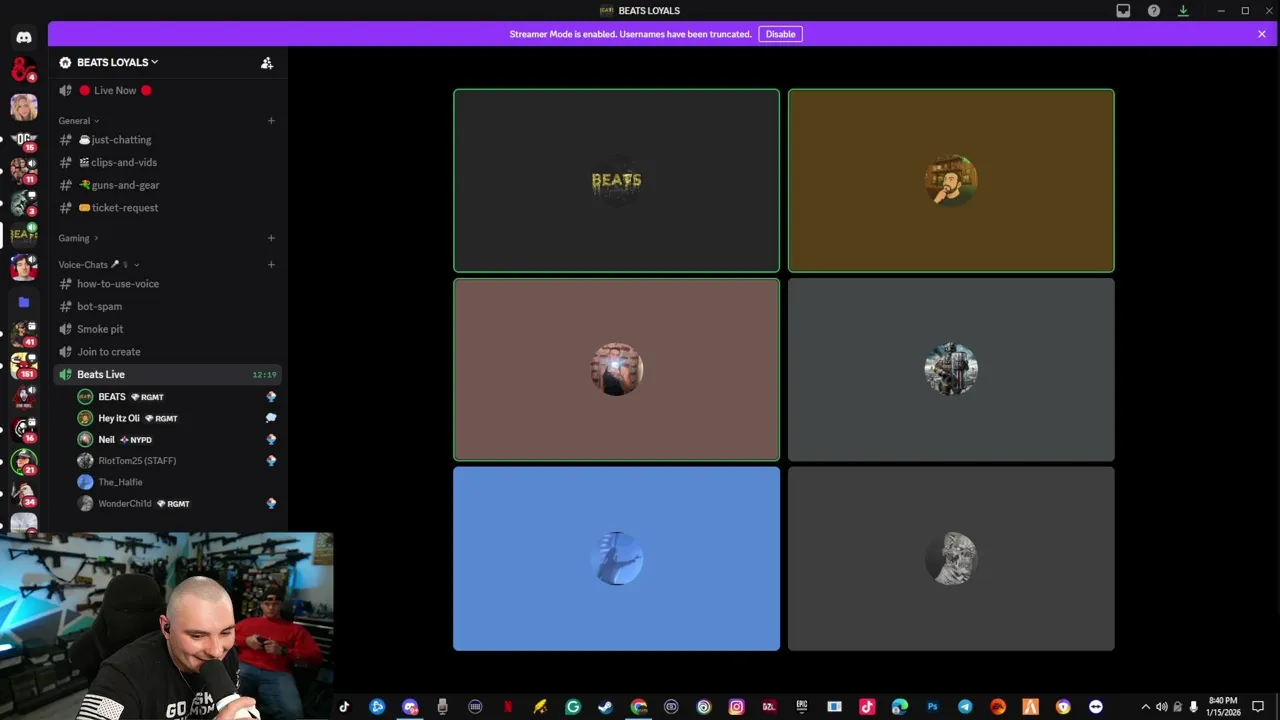Open the Live Now stage channel
Image resolution: width=1280 pixels, height=720 pixels.
coord(167,90)
